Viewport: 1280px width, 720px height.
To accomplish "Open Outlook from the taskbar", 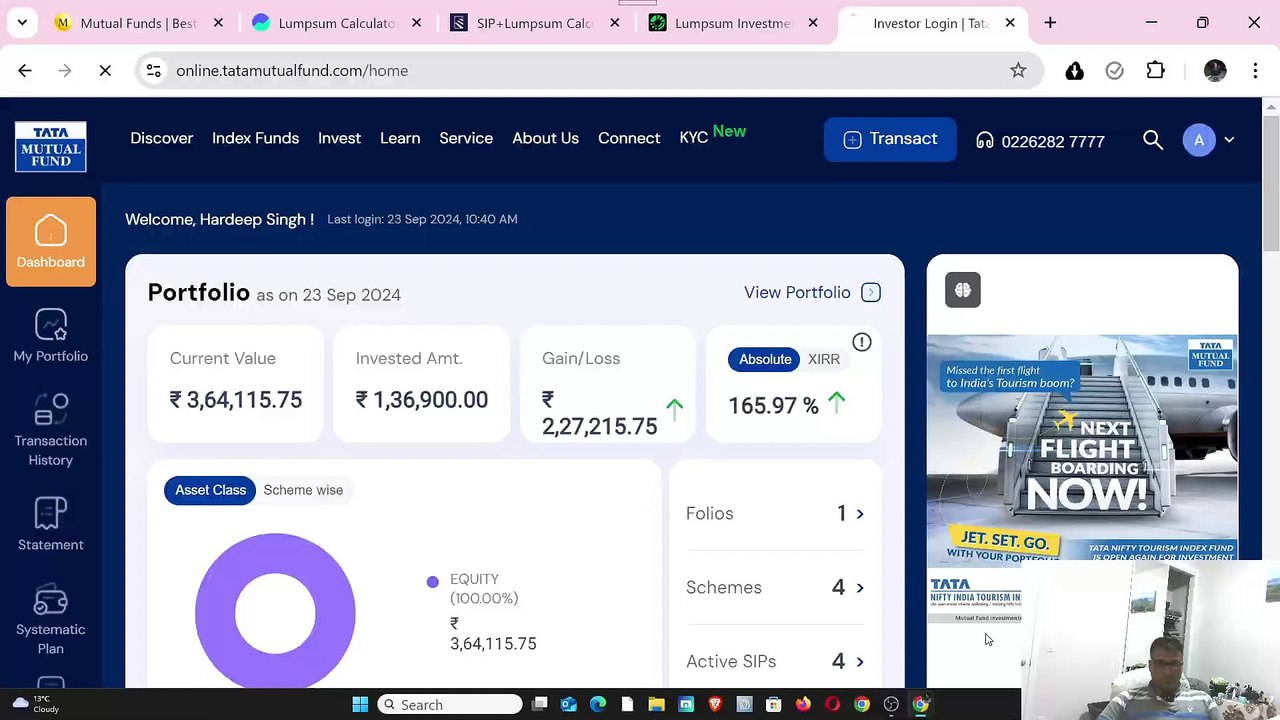I will 569,705.
